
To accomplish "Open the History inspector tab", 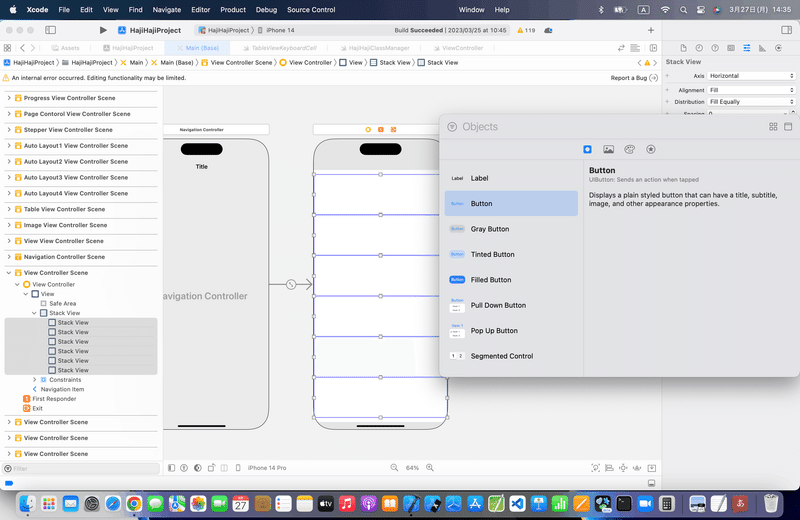I will pos(699,48).
